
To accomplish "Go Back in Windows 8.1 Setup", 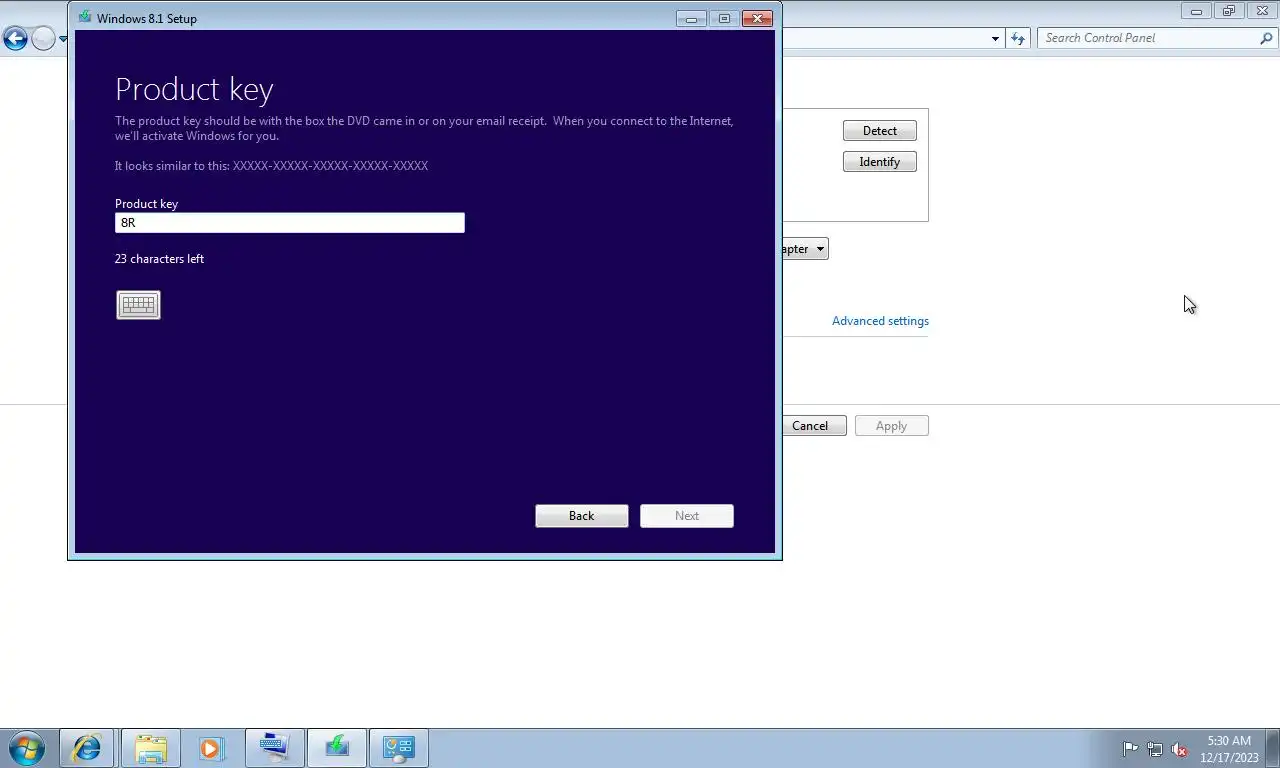I will click(x=582, y=516).
